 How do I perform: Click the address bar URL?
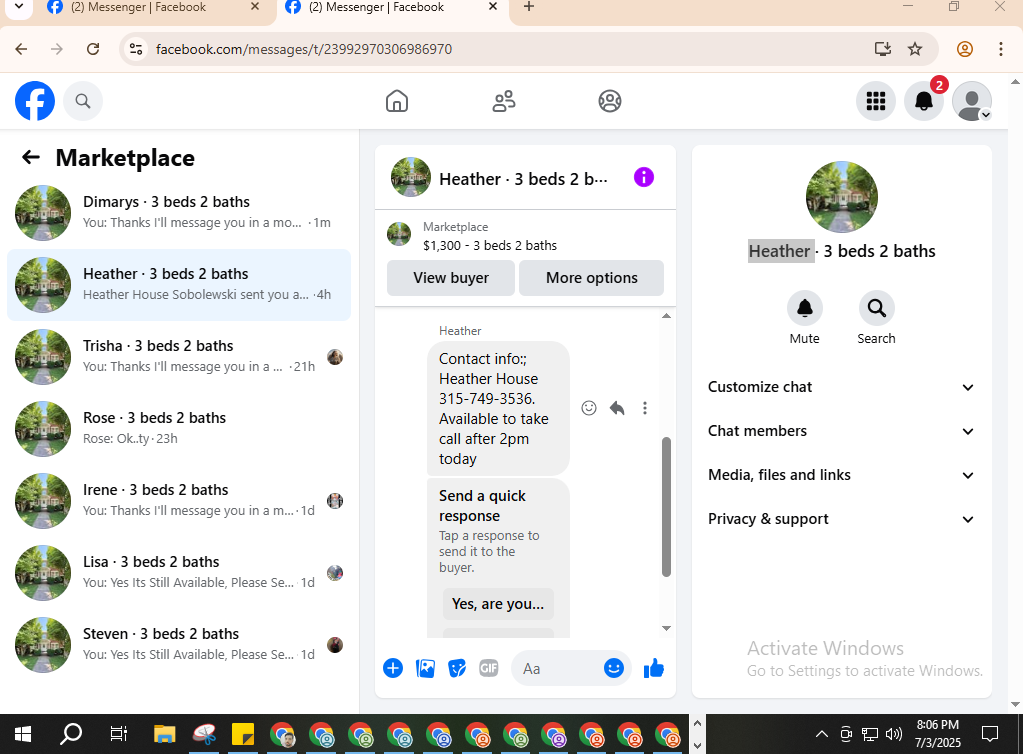tap(304, 49)
